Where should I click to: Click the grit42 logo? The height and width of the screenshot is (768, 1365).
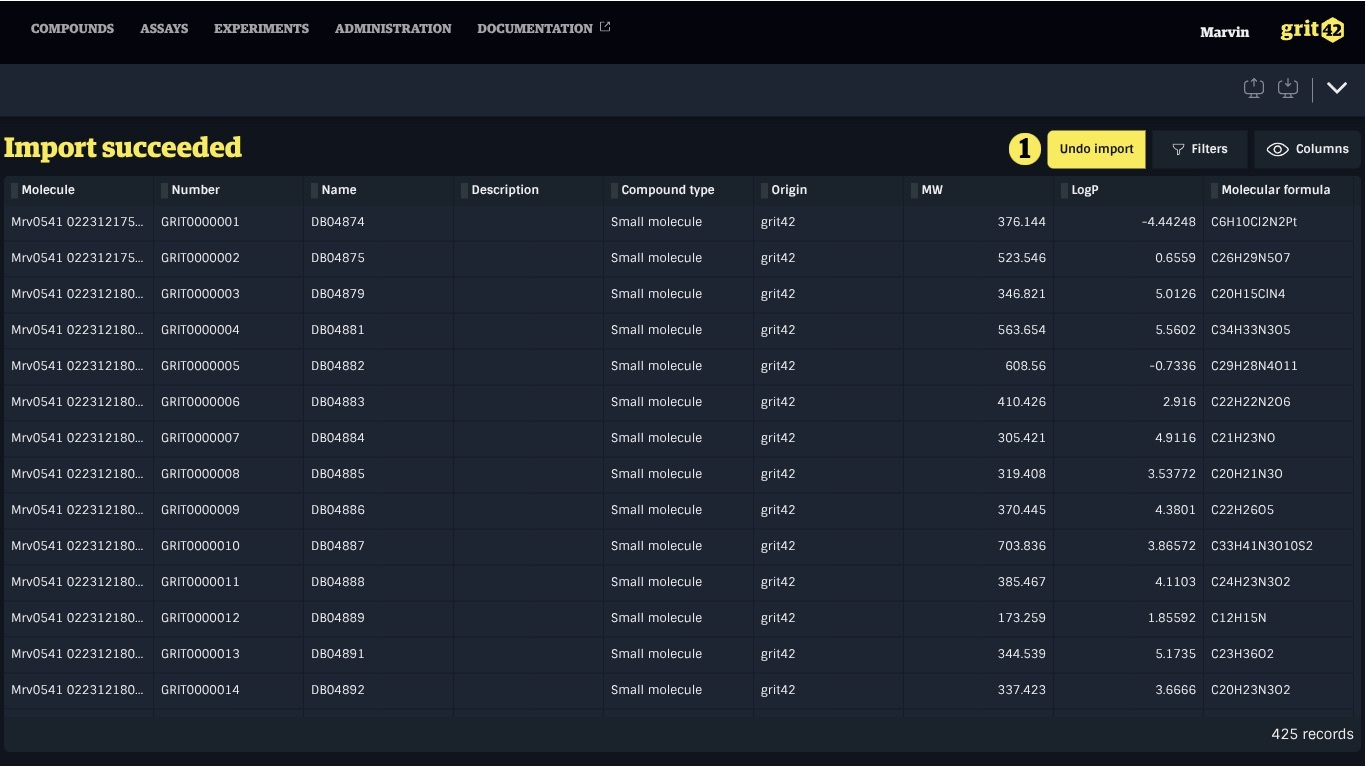point(1312,30)
